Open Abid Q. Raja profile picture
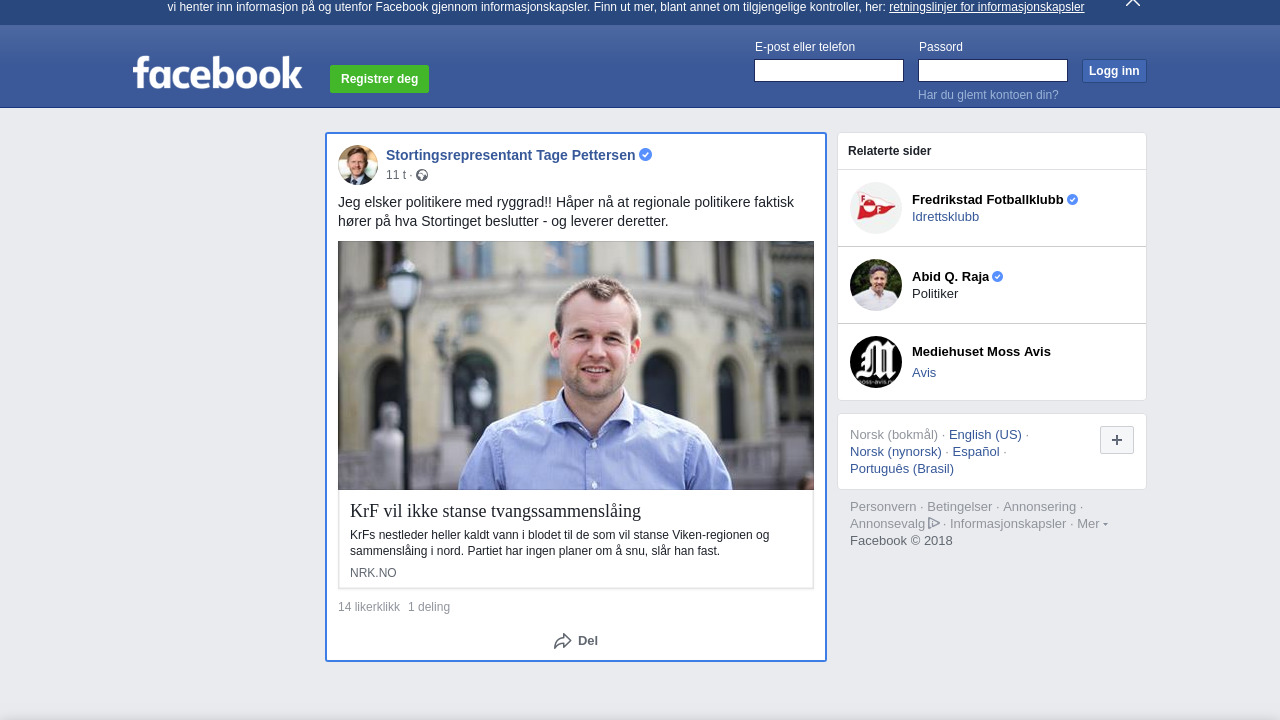This screenshot has width=1280, height=720. pos(876,285)
